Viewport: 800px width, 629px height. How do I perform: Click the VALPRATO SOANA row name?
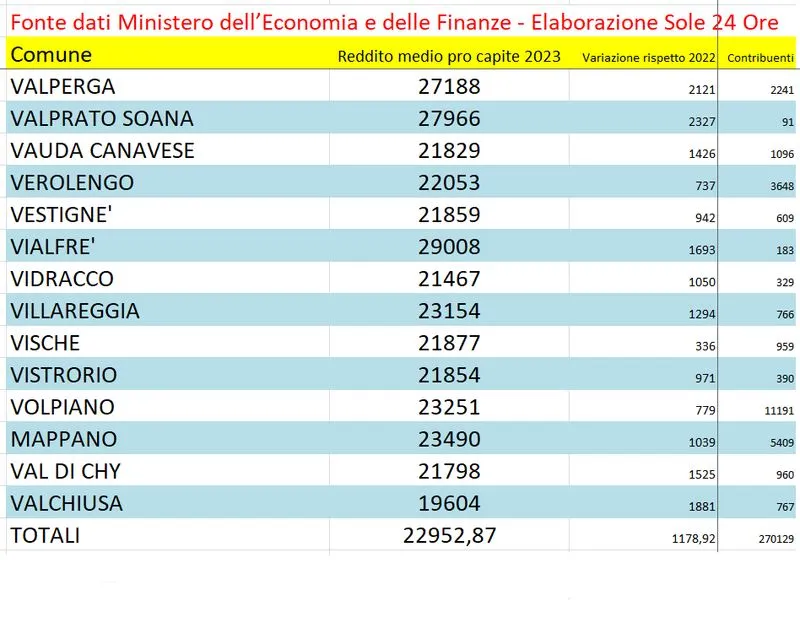coord(101,119)
